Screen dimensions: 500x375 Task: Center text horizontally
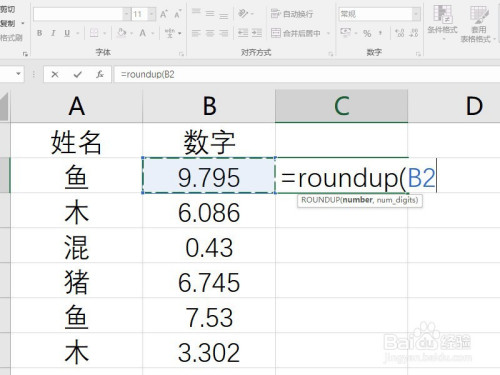click(x=210, y=33)
